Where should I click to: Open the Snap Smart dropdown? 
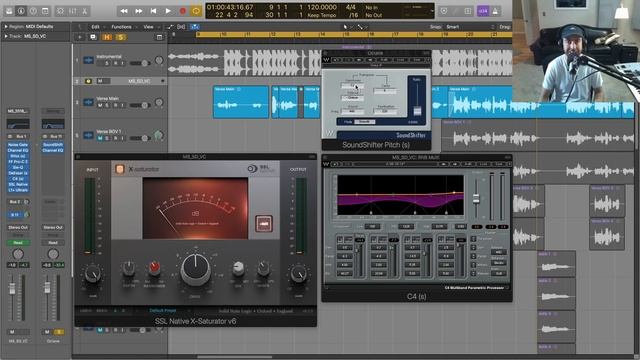click(470, 27)
